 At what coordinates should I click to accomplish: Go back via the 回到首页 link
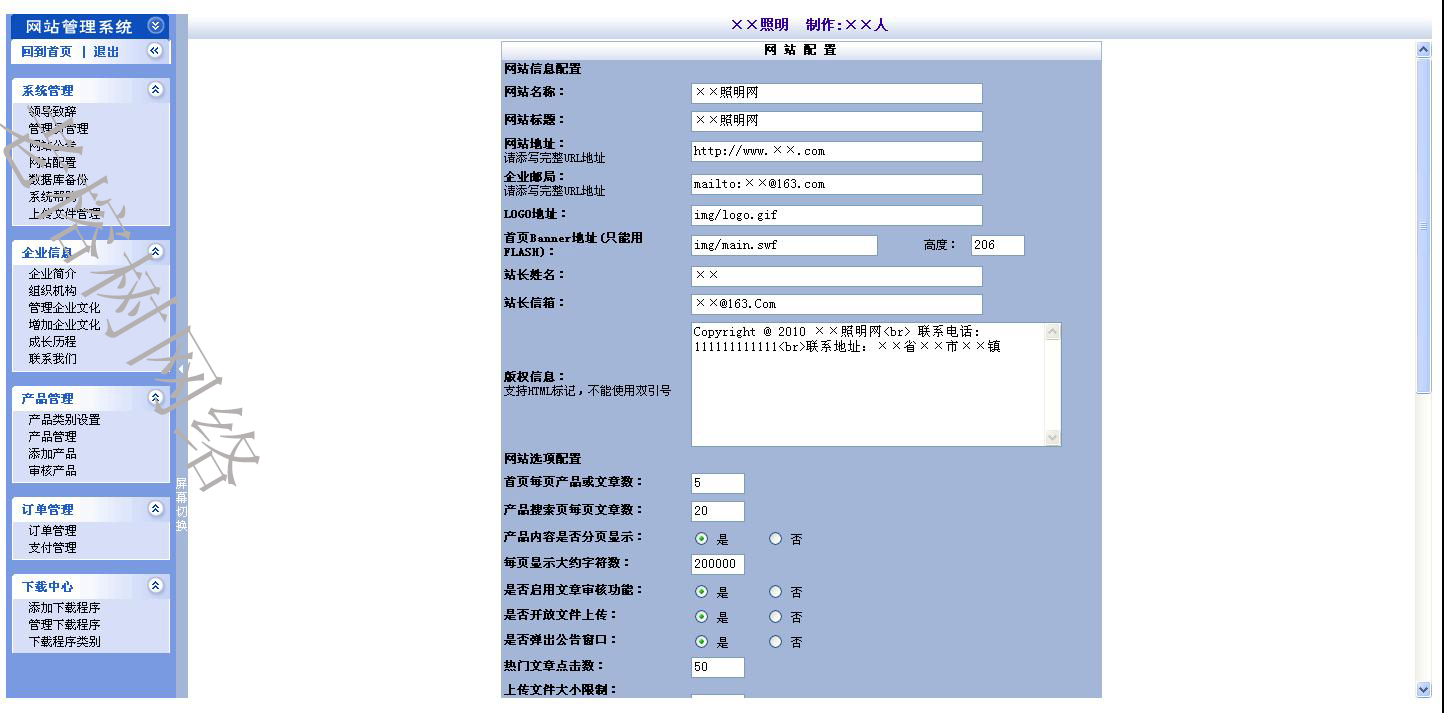click(x=47, y=52)
